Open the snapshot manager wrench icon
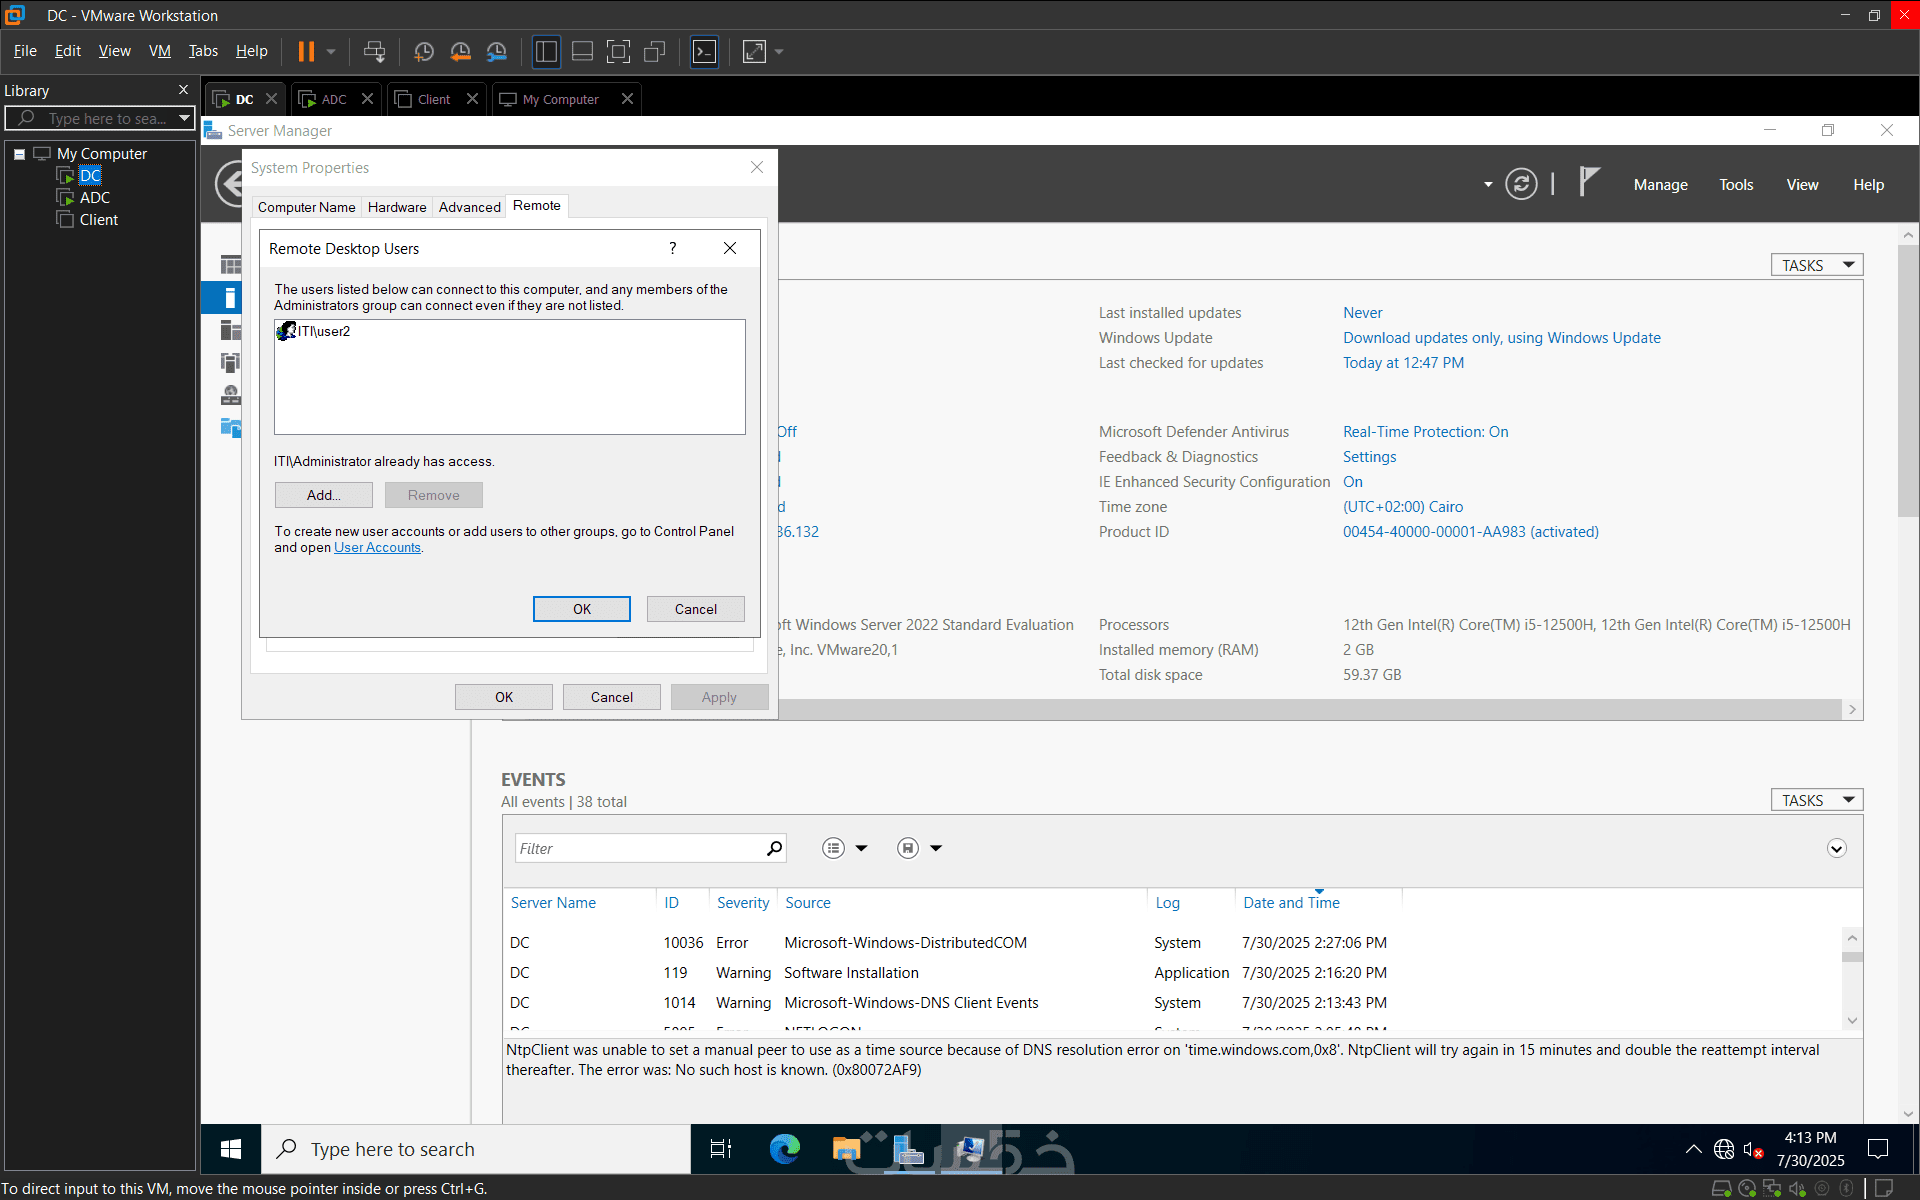 497,51
